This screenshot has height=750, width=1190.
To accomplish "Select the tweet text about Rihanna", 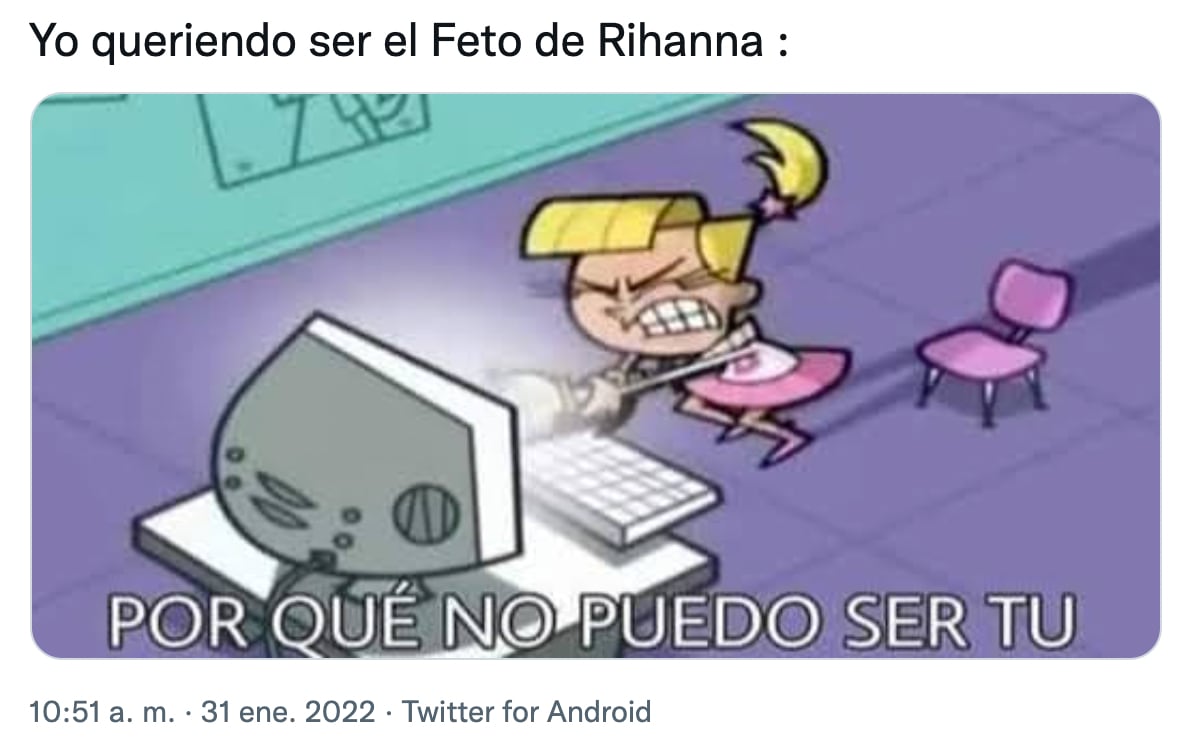I will pyautogui.click(x=408, y=42).
